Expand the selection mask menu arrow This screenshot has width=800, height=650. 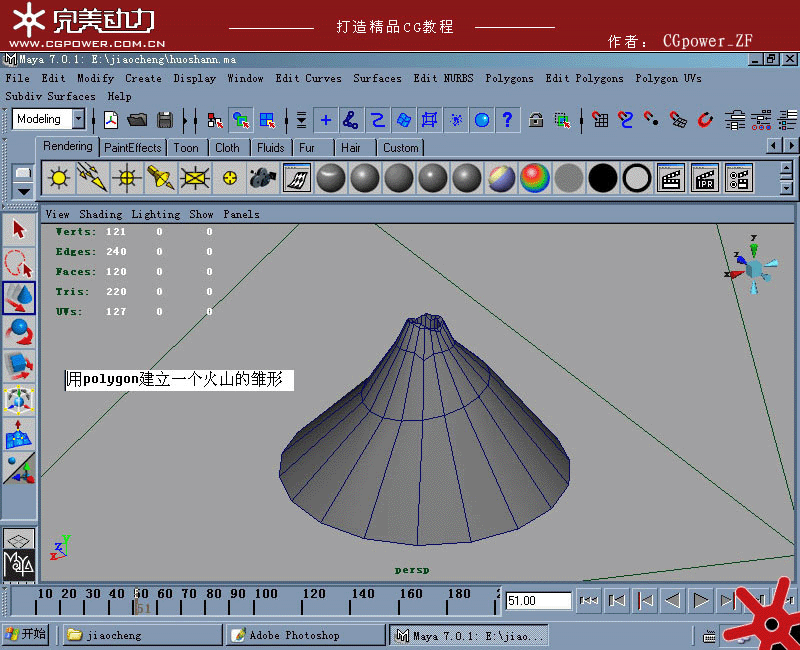point(301,120)
